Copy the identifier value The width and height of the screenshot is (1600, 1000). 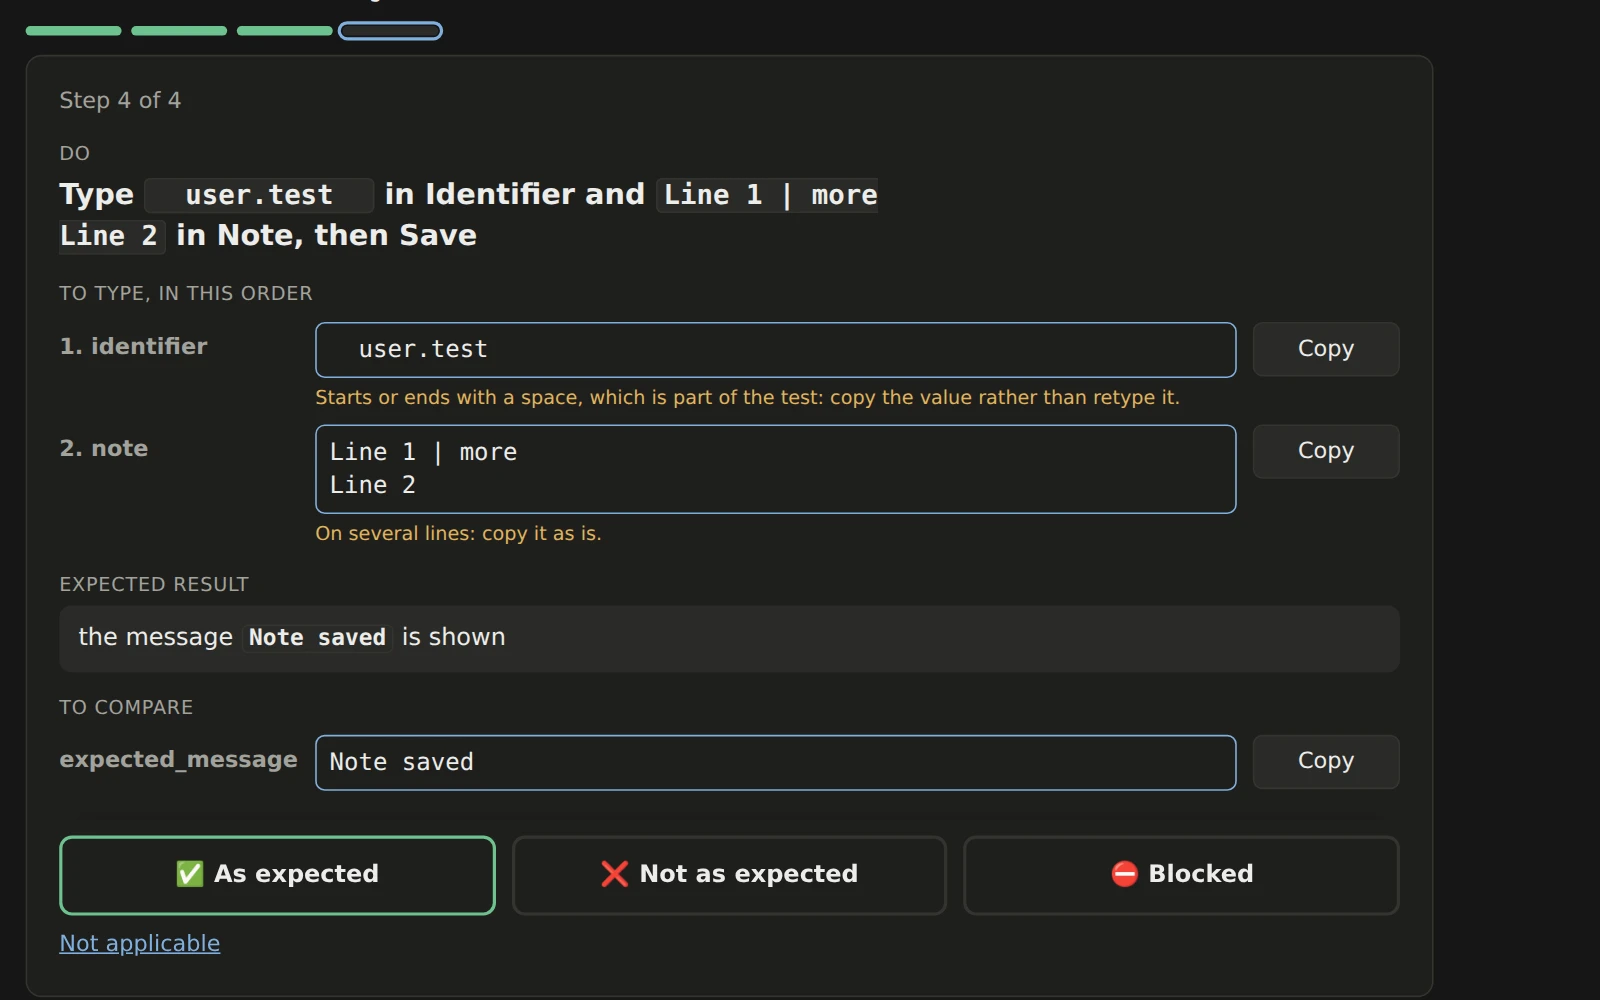point(1326,349)
